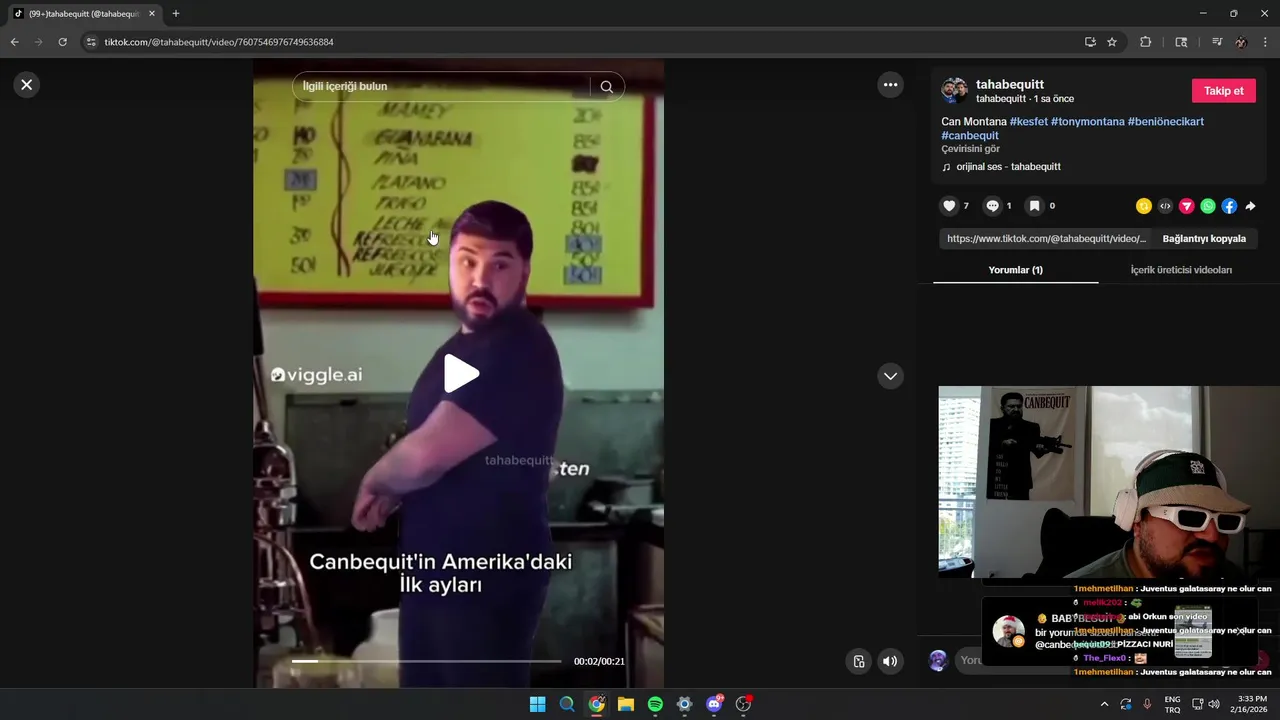This screenshot has height=720, width=1280.
Task: Like the video with heart icon
Action: [949, 206]
